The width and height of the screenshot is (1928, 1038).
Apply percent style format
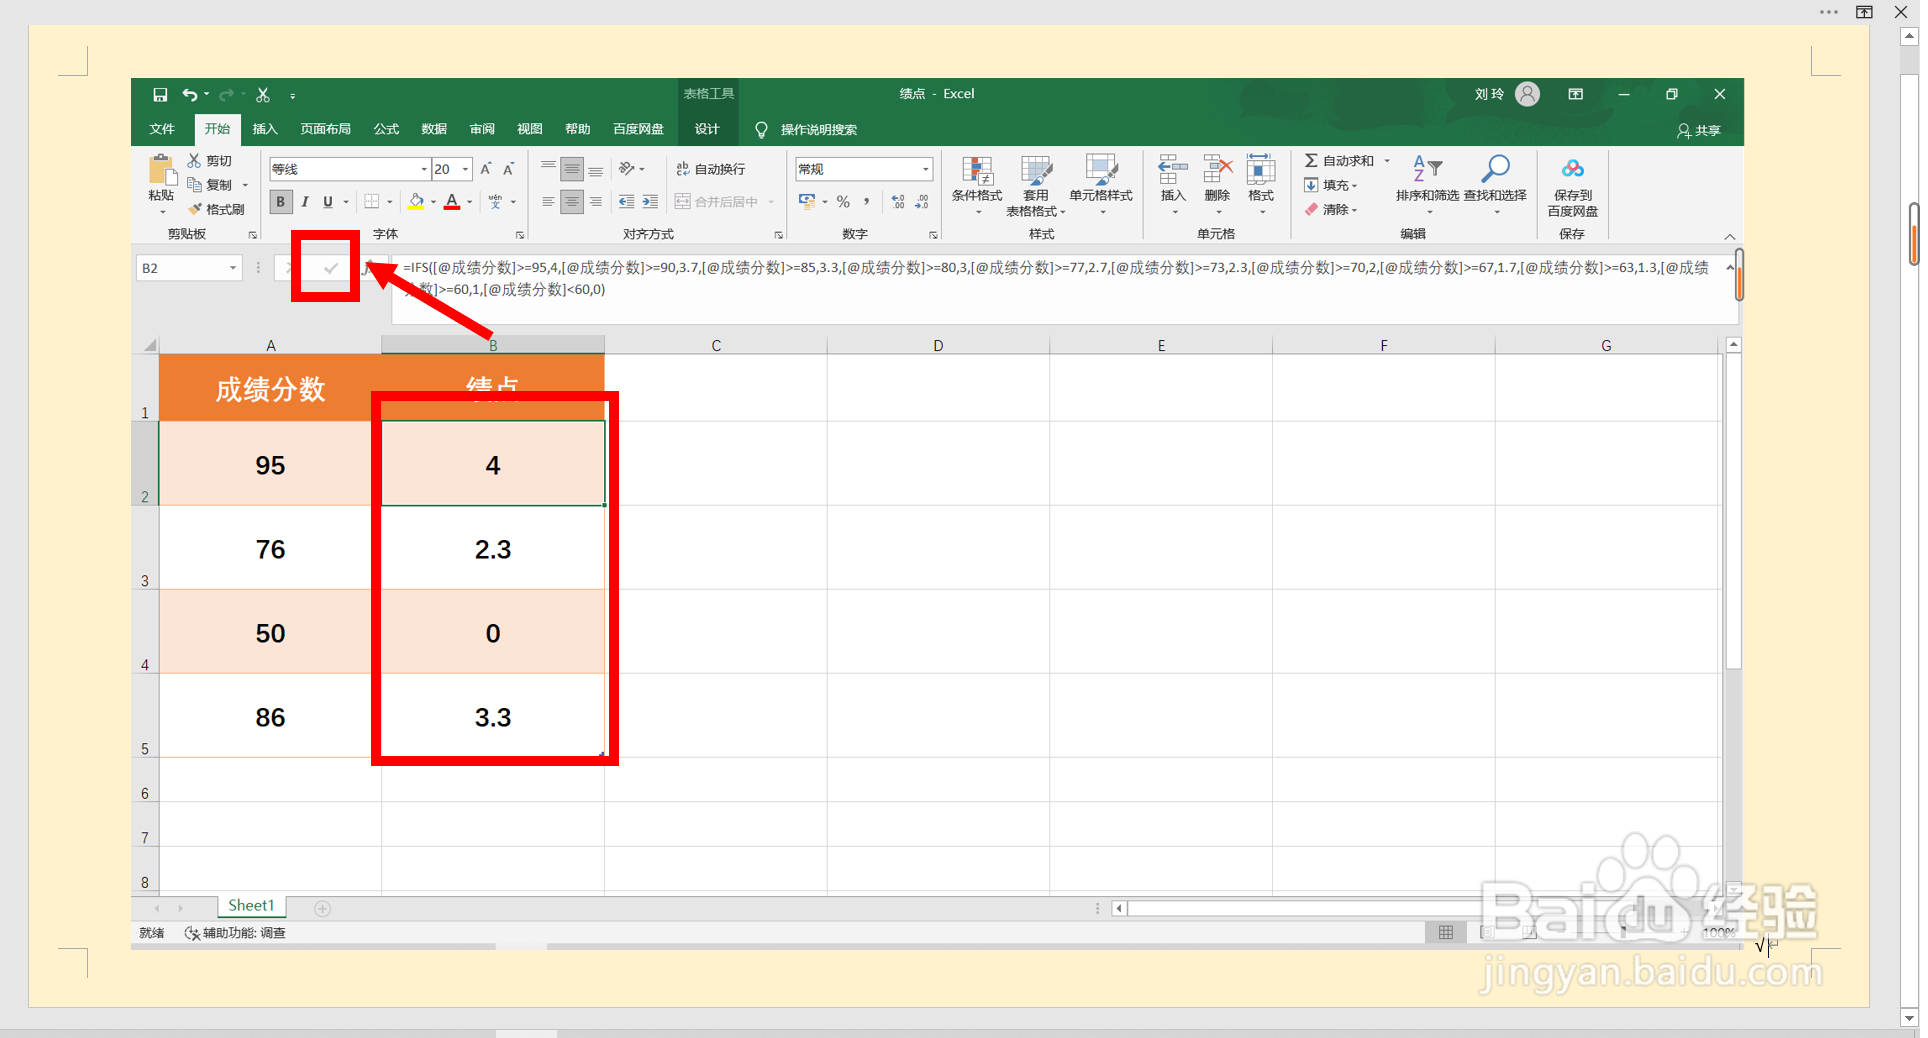pyautogui.click(x=843, y=202)
